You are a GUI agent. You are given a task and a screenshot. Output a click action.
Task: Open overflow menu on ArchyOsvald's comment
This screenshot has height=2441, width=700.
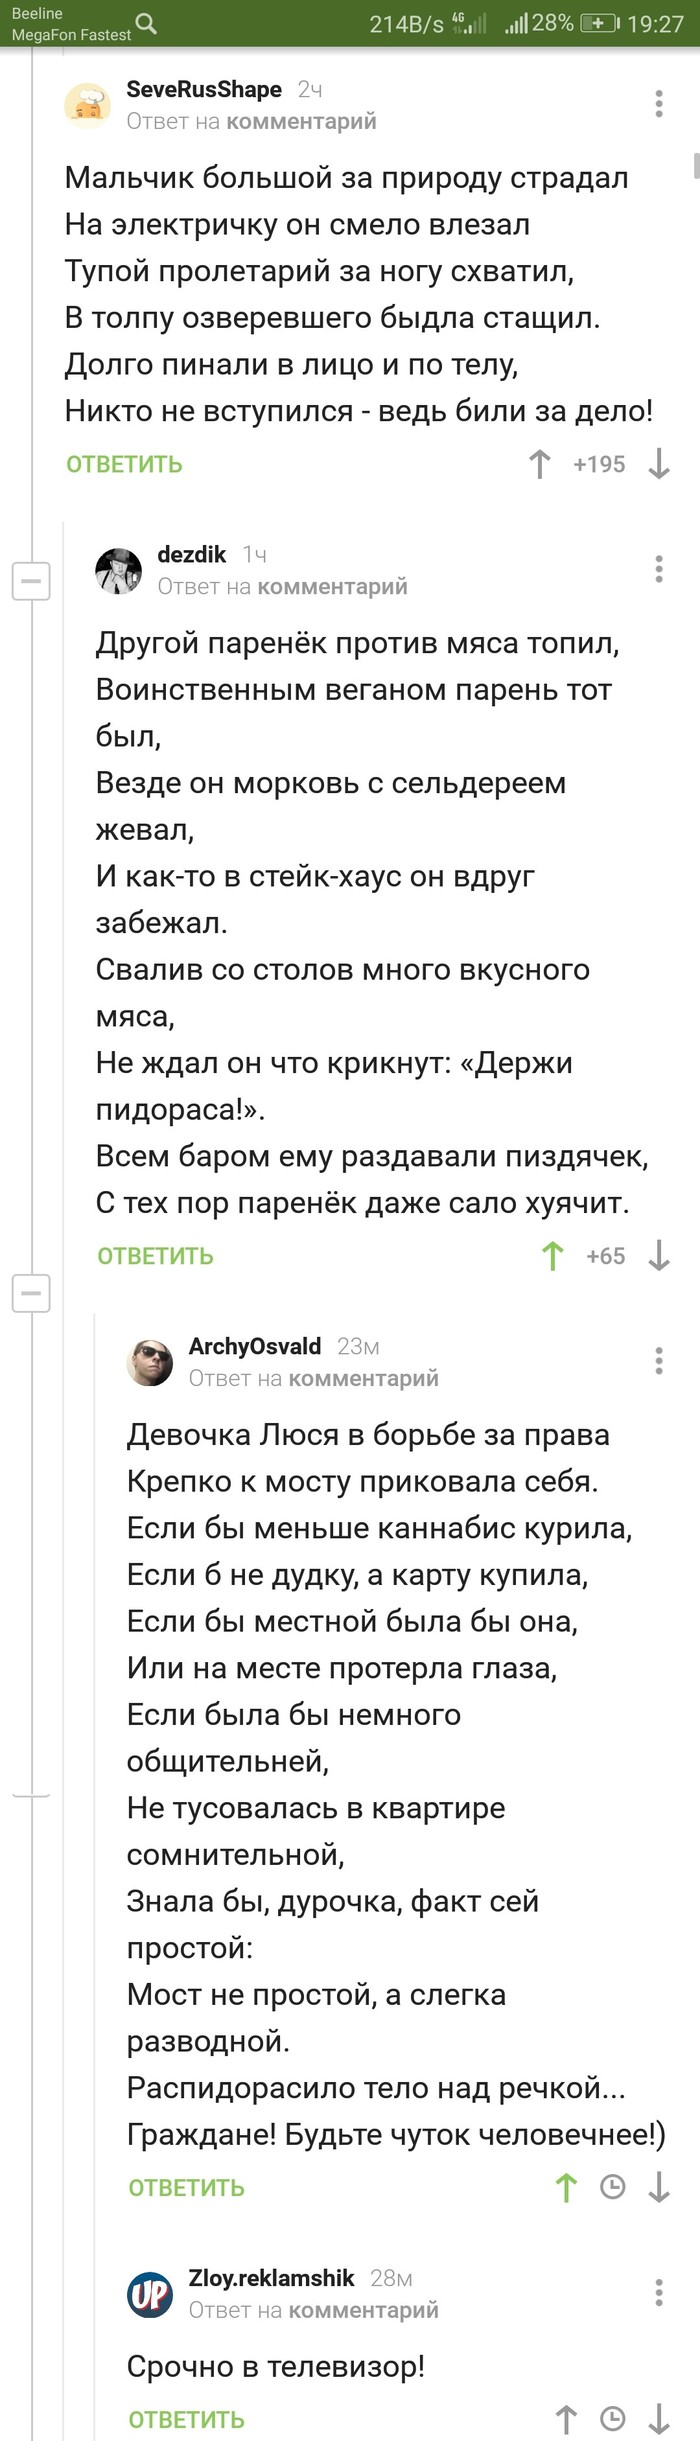pos(658,1358)
